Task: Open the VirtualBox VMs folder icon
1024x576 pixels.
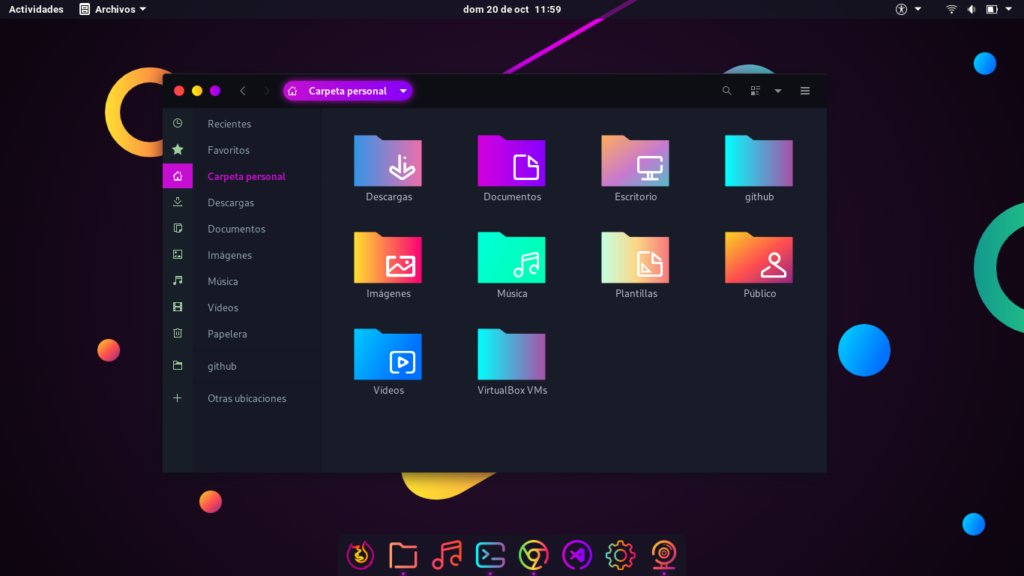Action: tap(511, 354)
